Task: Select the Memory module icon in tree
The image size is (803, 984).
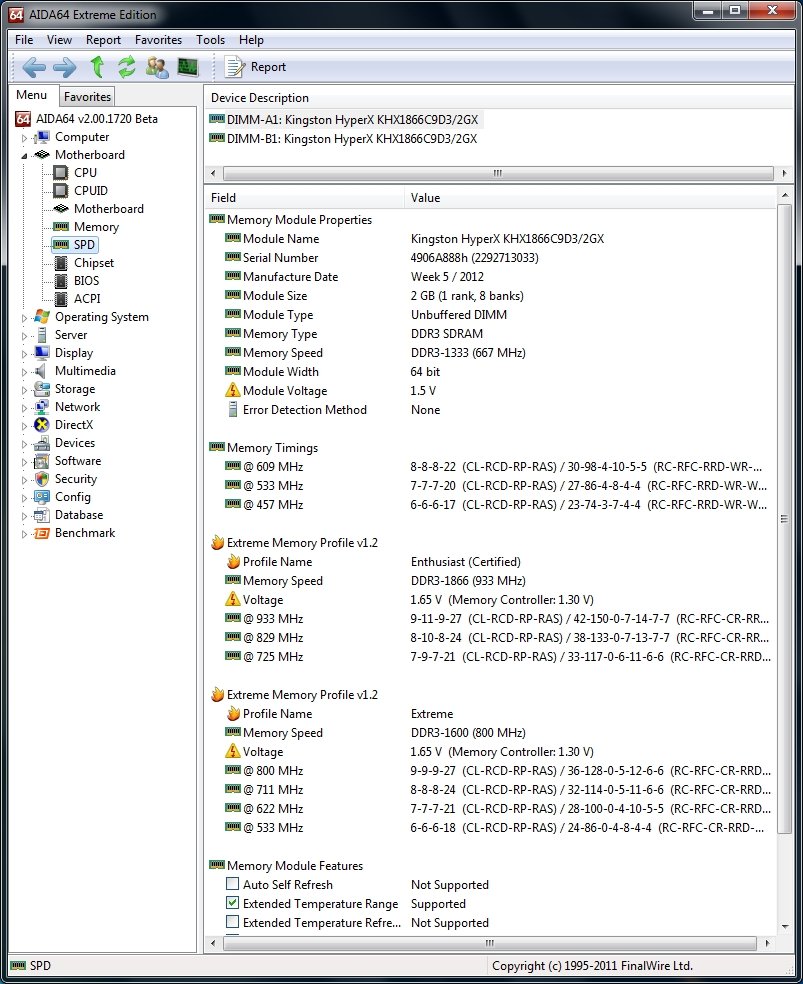Action: pyautogui.click(x=61, y=227)
